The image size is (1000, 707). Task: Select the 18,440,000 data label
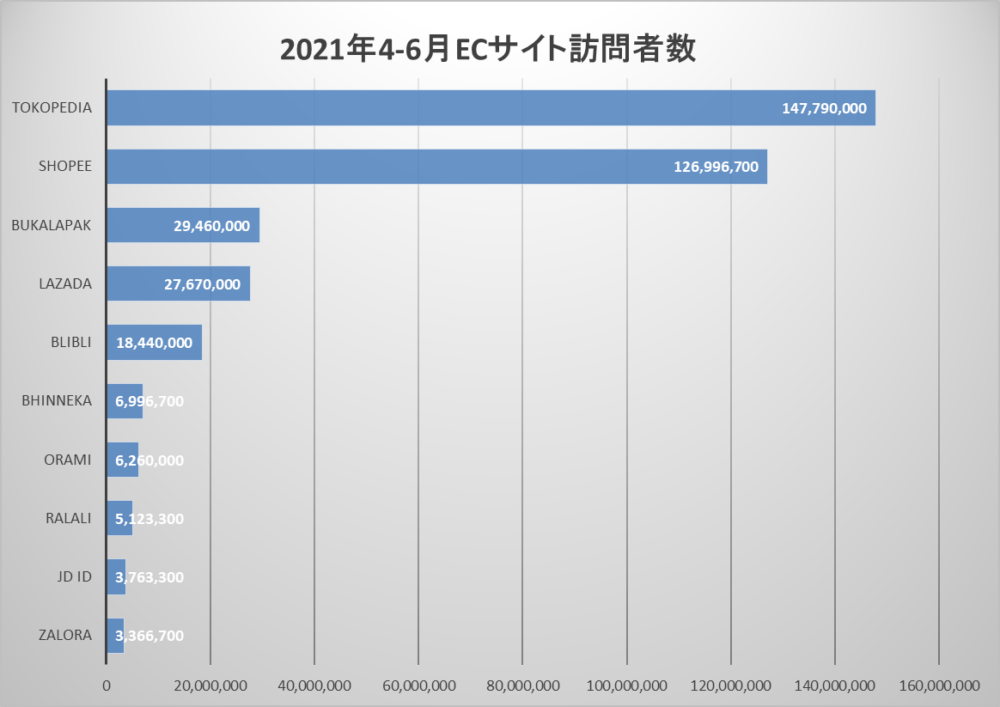(154, 343)
